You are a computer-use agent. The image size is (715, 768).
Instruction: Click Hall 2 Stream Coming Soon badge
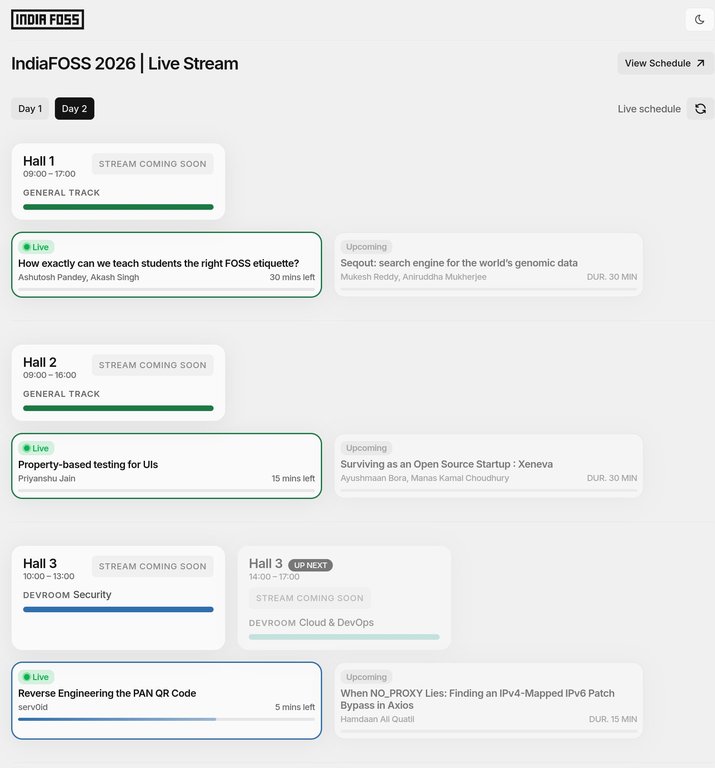[x=152, y=365]
